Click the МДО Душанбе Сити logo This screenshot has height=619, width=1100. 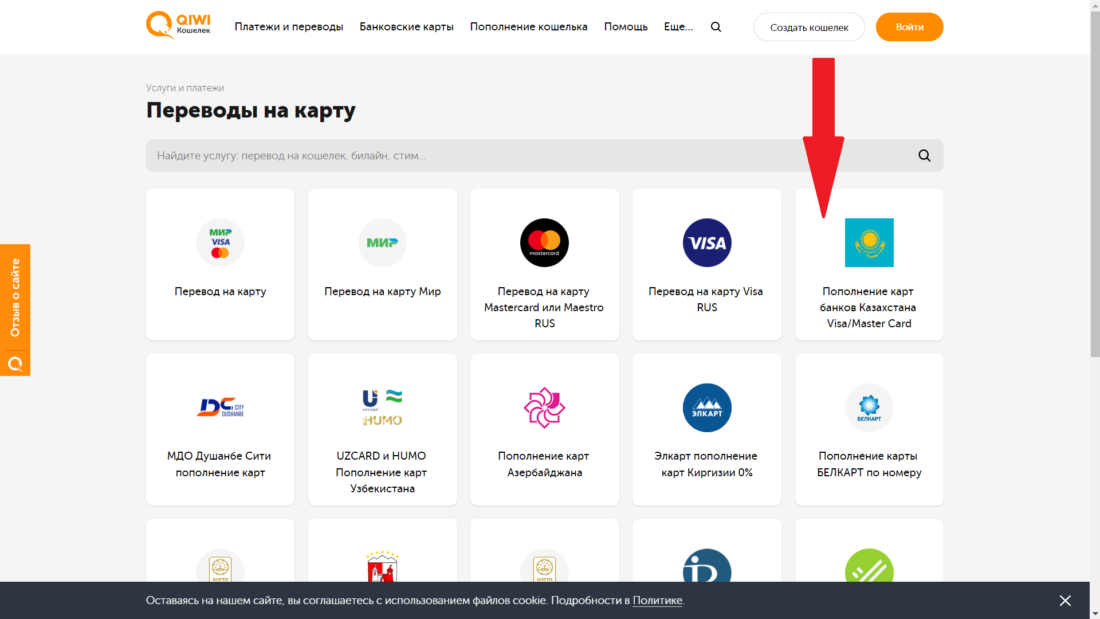tap(220, 407)
